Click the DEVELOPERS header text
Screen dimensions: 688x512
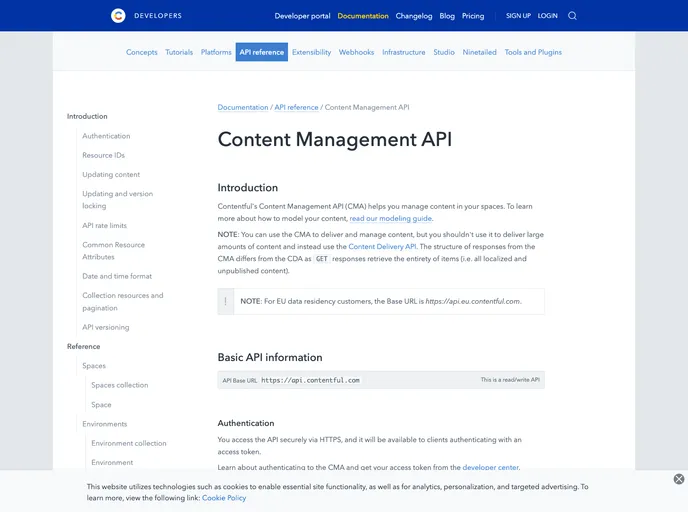coord(158,16)
